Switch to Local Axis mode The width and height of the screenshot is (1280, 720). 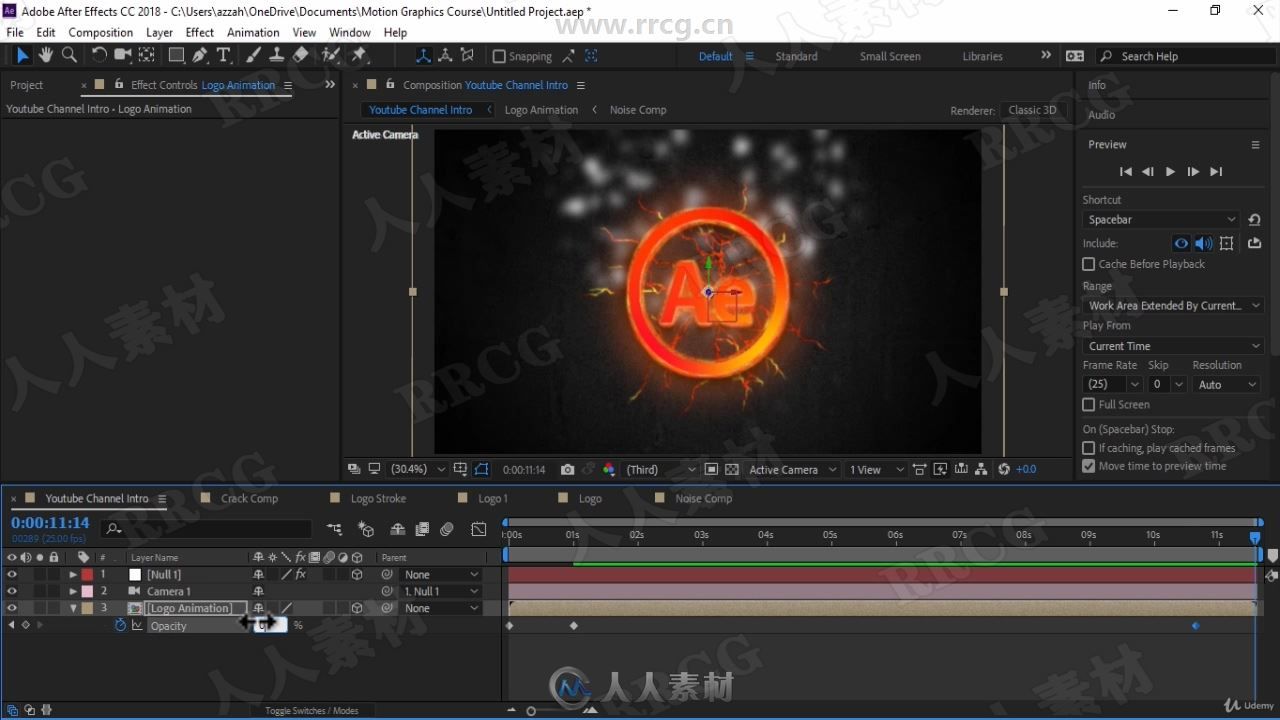point(423,56)
